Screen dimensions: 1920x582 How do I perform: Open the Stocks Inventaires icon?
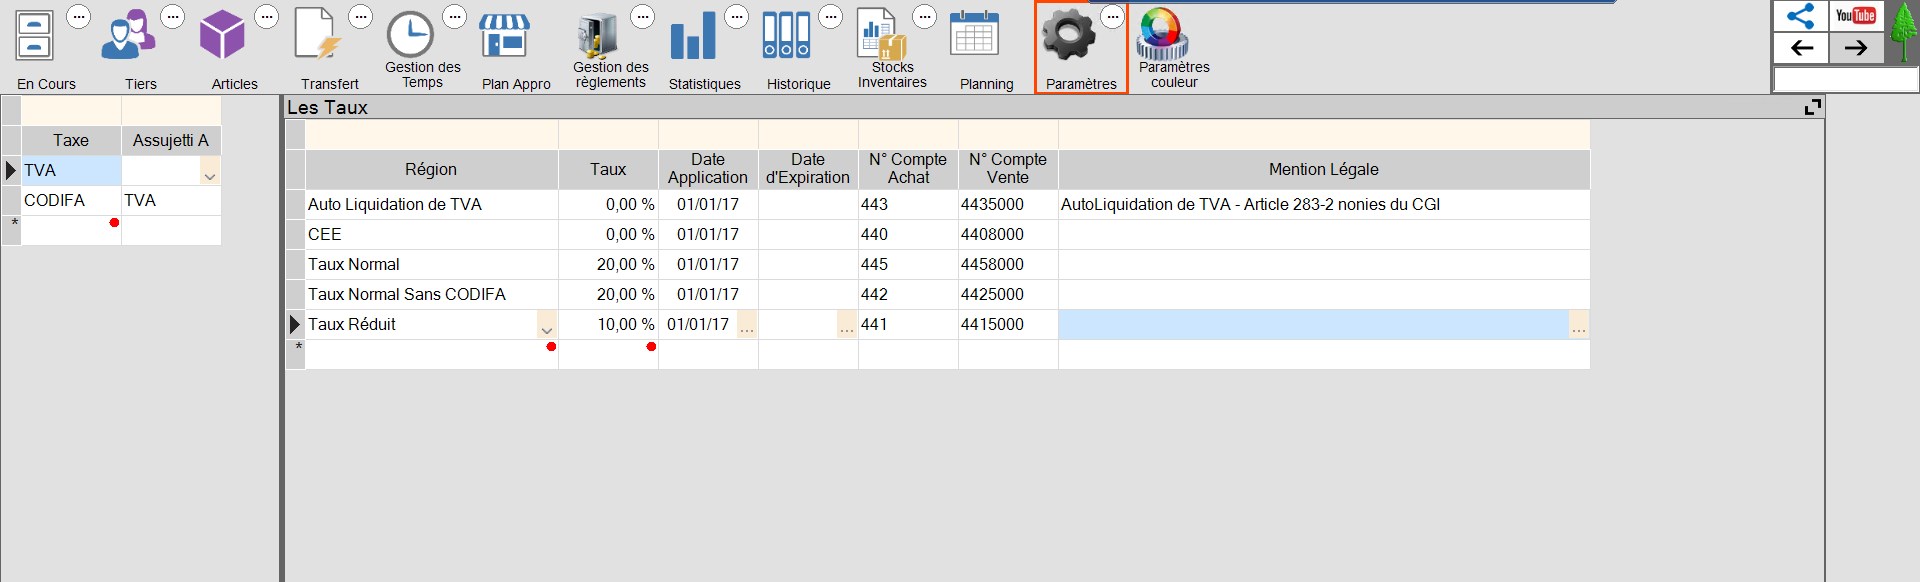(881, 34)
